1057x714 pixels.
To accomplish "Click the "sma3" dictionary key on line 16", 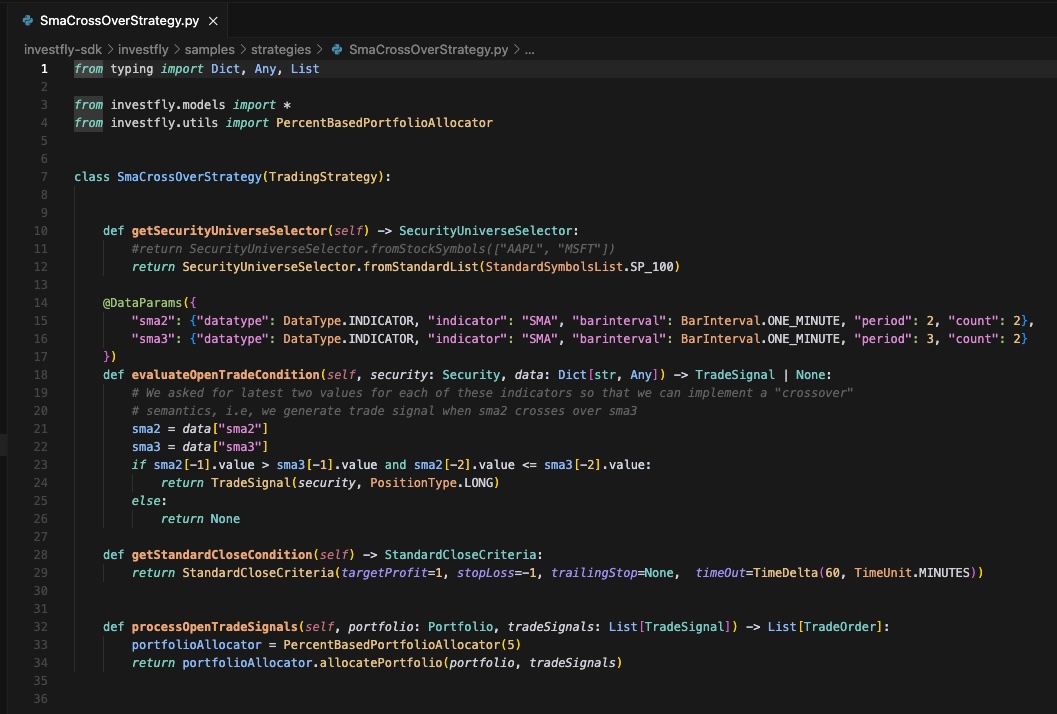I will coord(153,338).
